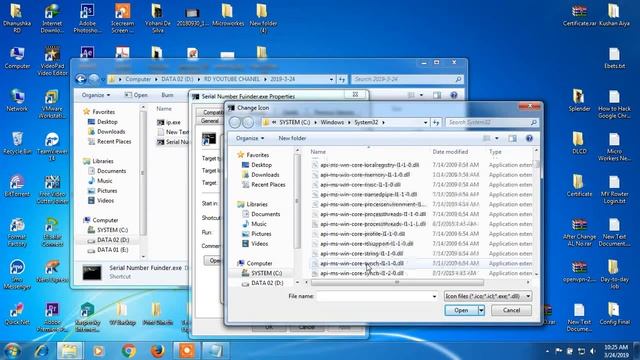640x360 pixels.
Task: Open Internet Explorer from the taskbar
Action: click(42, 351)
